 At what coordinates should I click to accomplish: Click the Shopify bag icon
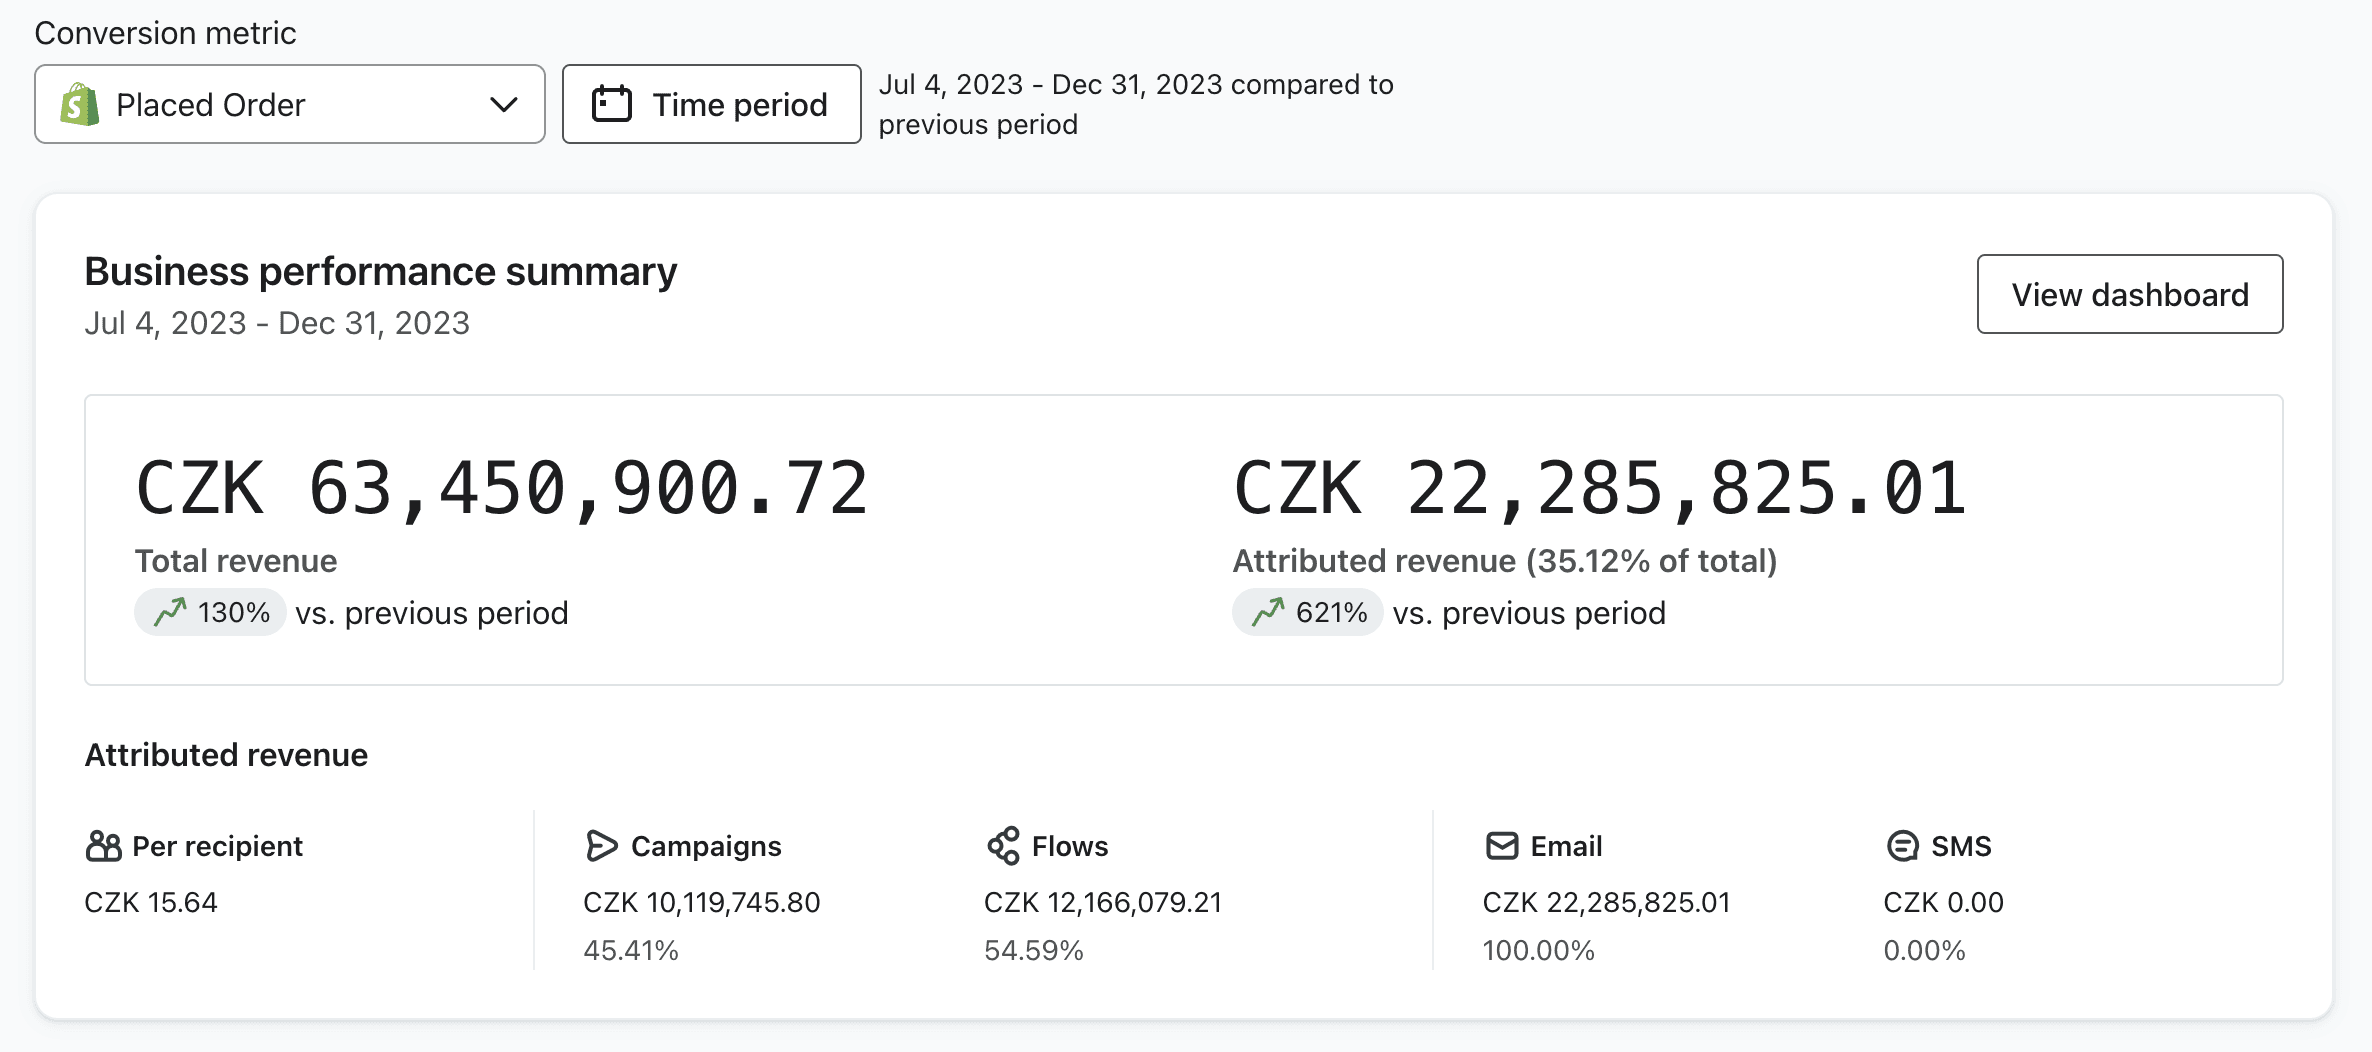pyautogui.click(x=80, y=104)
